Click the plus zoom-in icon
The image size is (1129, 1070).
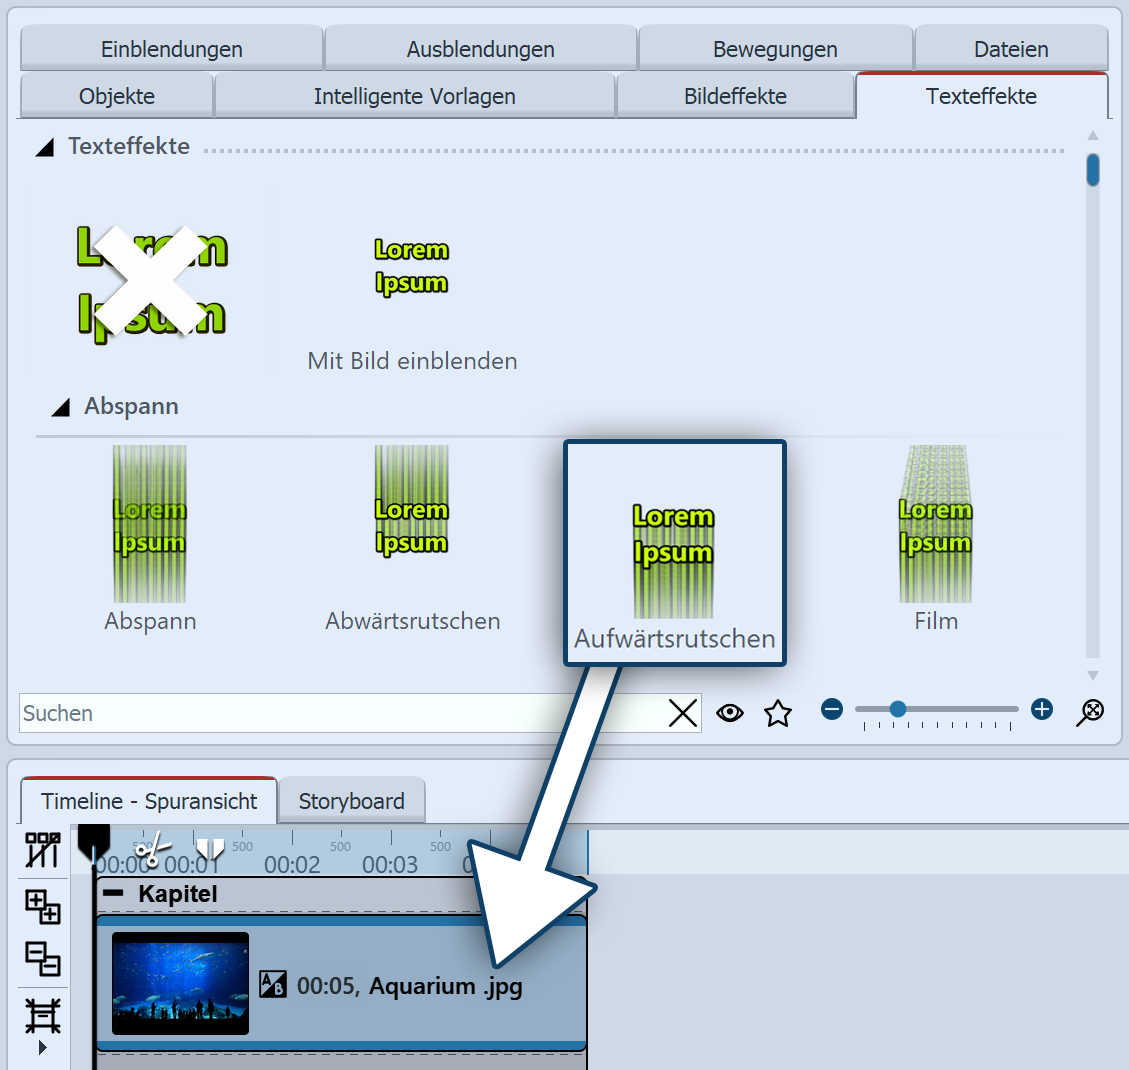[x=1042, y=710]
